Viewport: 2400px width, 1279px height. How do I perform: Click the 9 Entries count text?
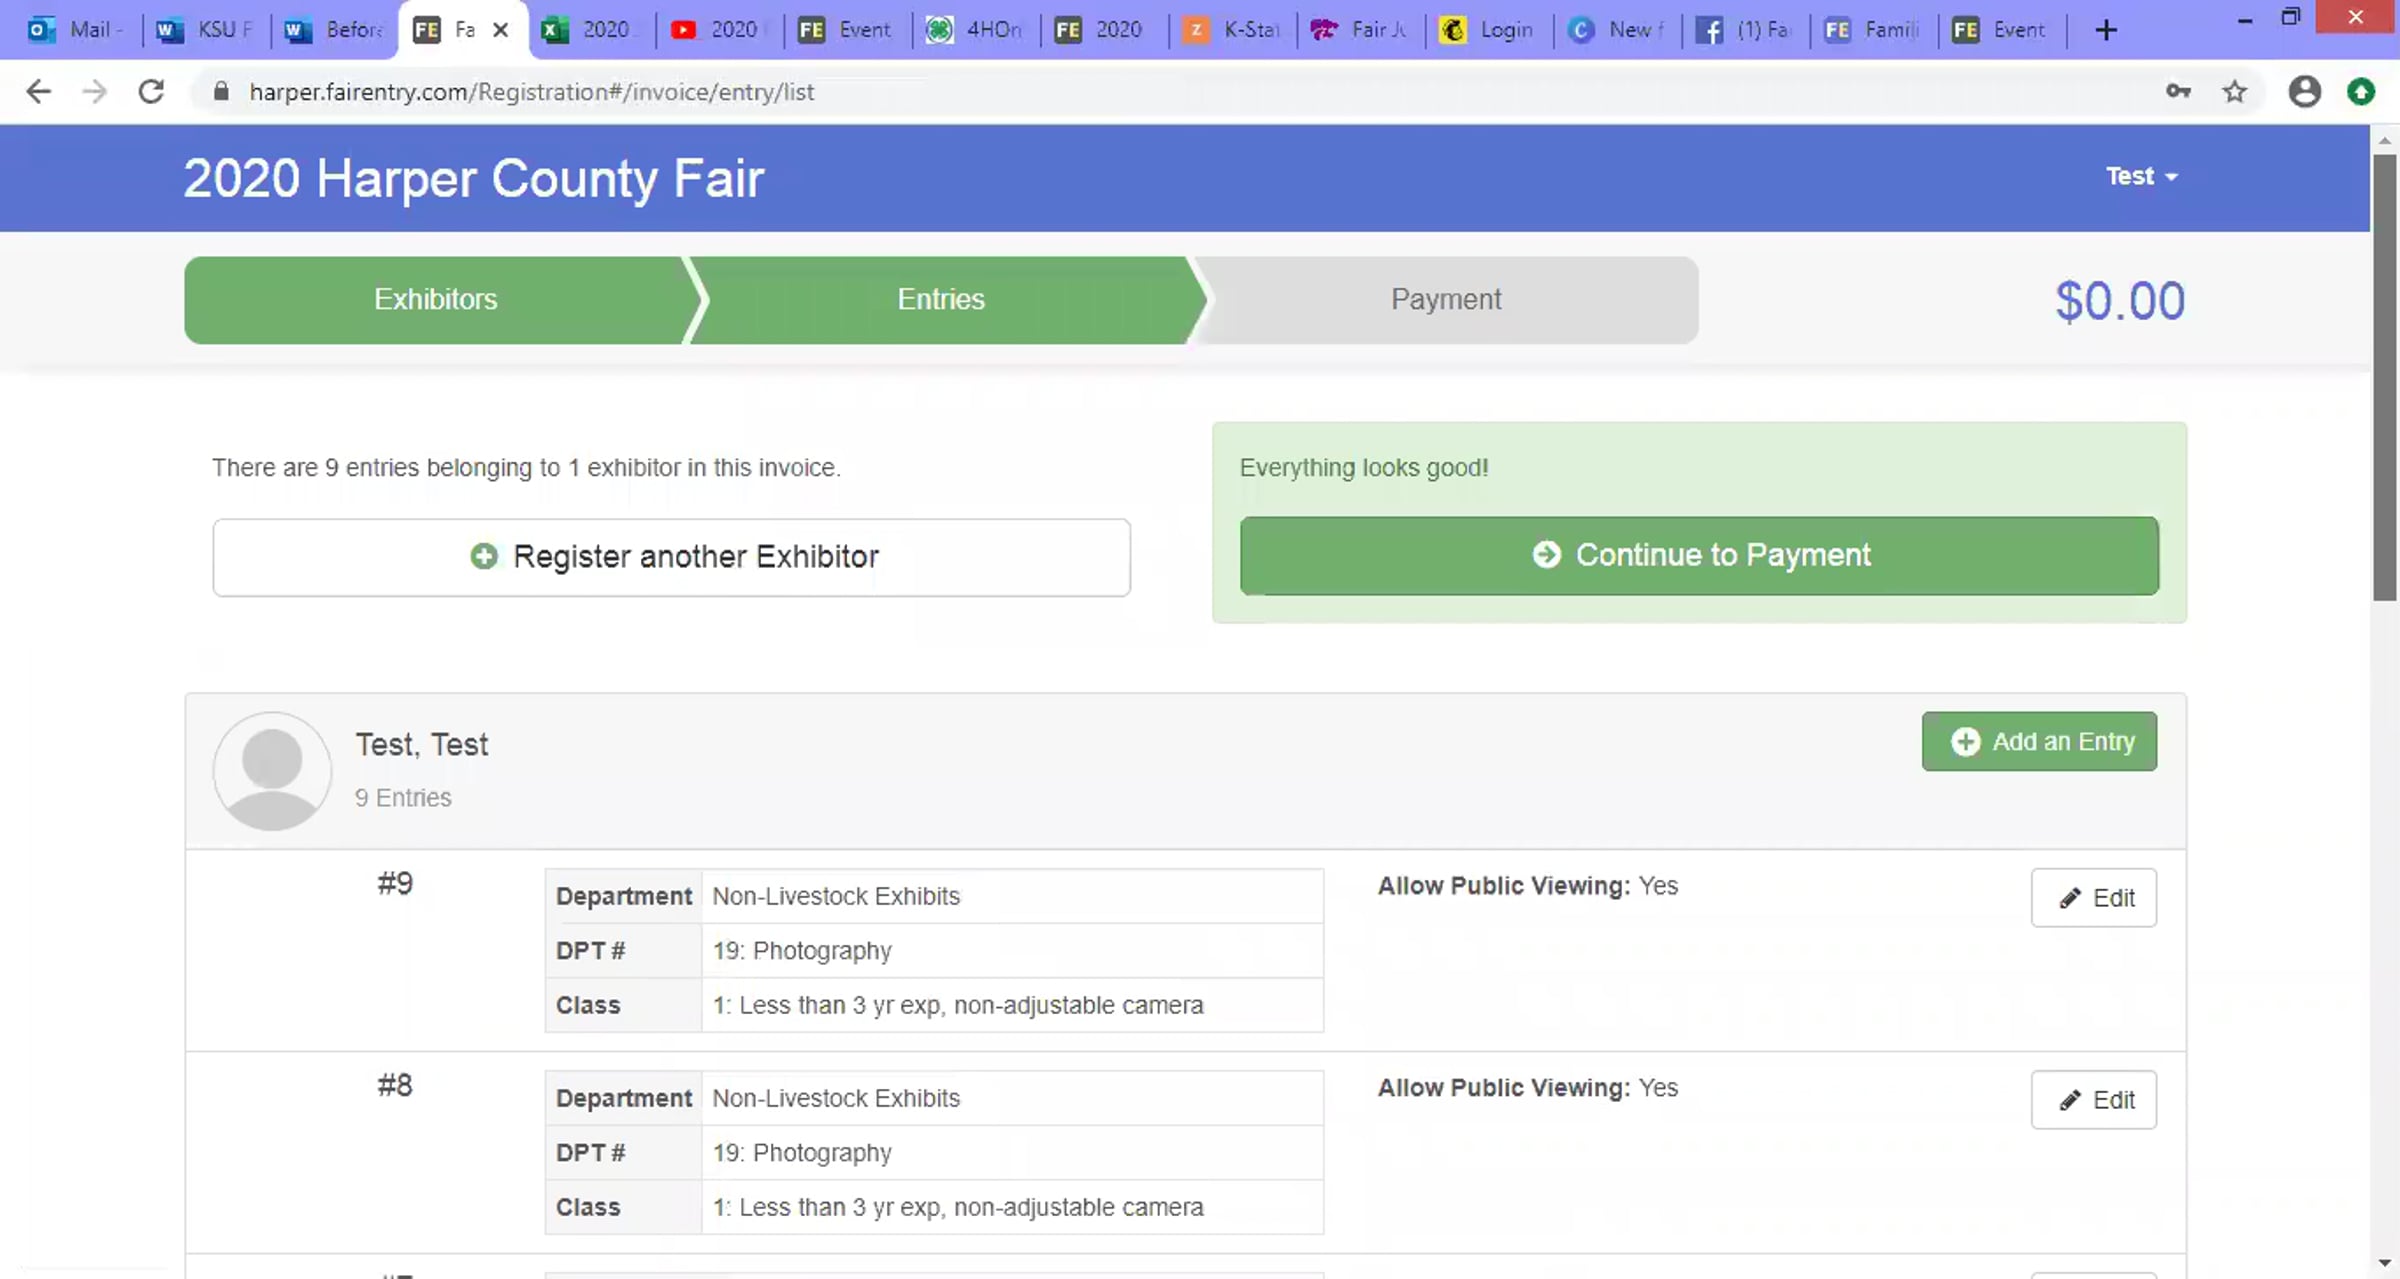[x=403, y=798]
